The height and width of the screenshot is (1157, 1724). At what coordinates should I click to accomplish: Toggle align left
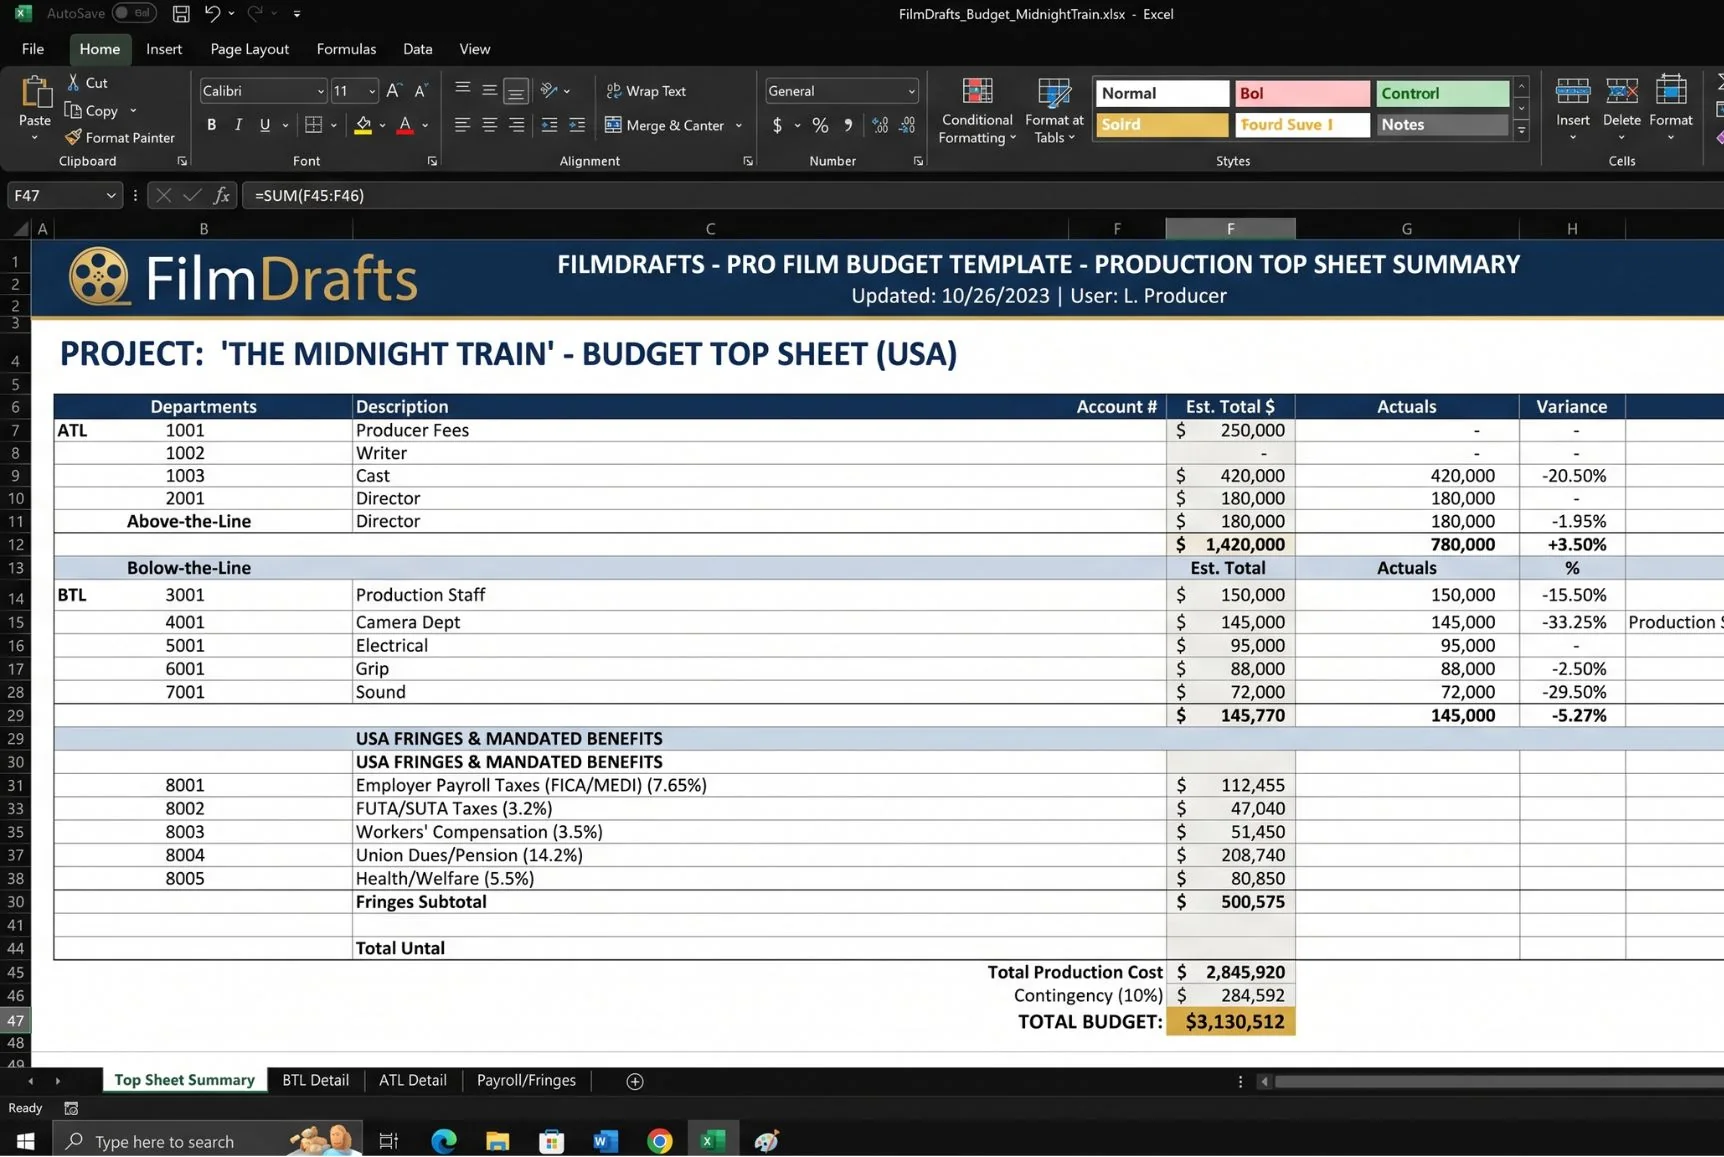462,125
